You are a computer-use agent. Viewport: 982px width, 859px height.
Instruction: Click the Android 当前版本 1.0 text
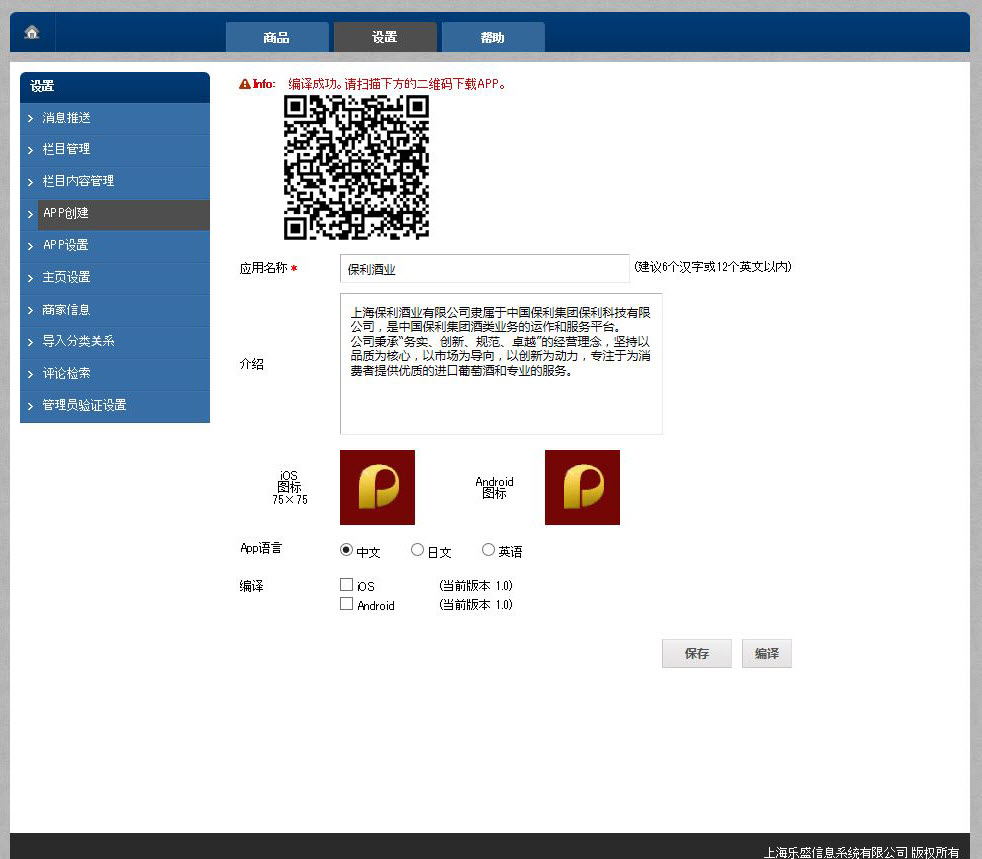click(476, 604)
